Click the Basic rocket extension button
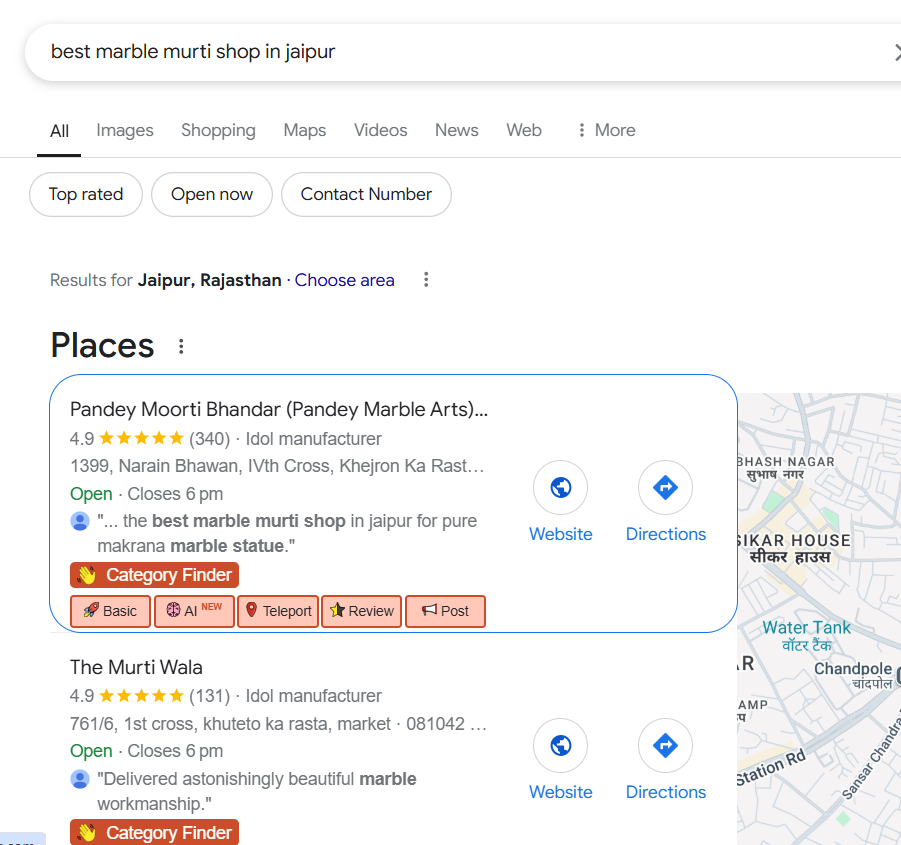The height and width of the screenshot is (845, 901). click(110, 611)
